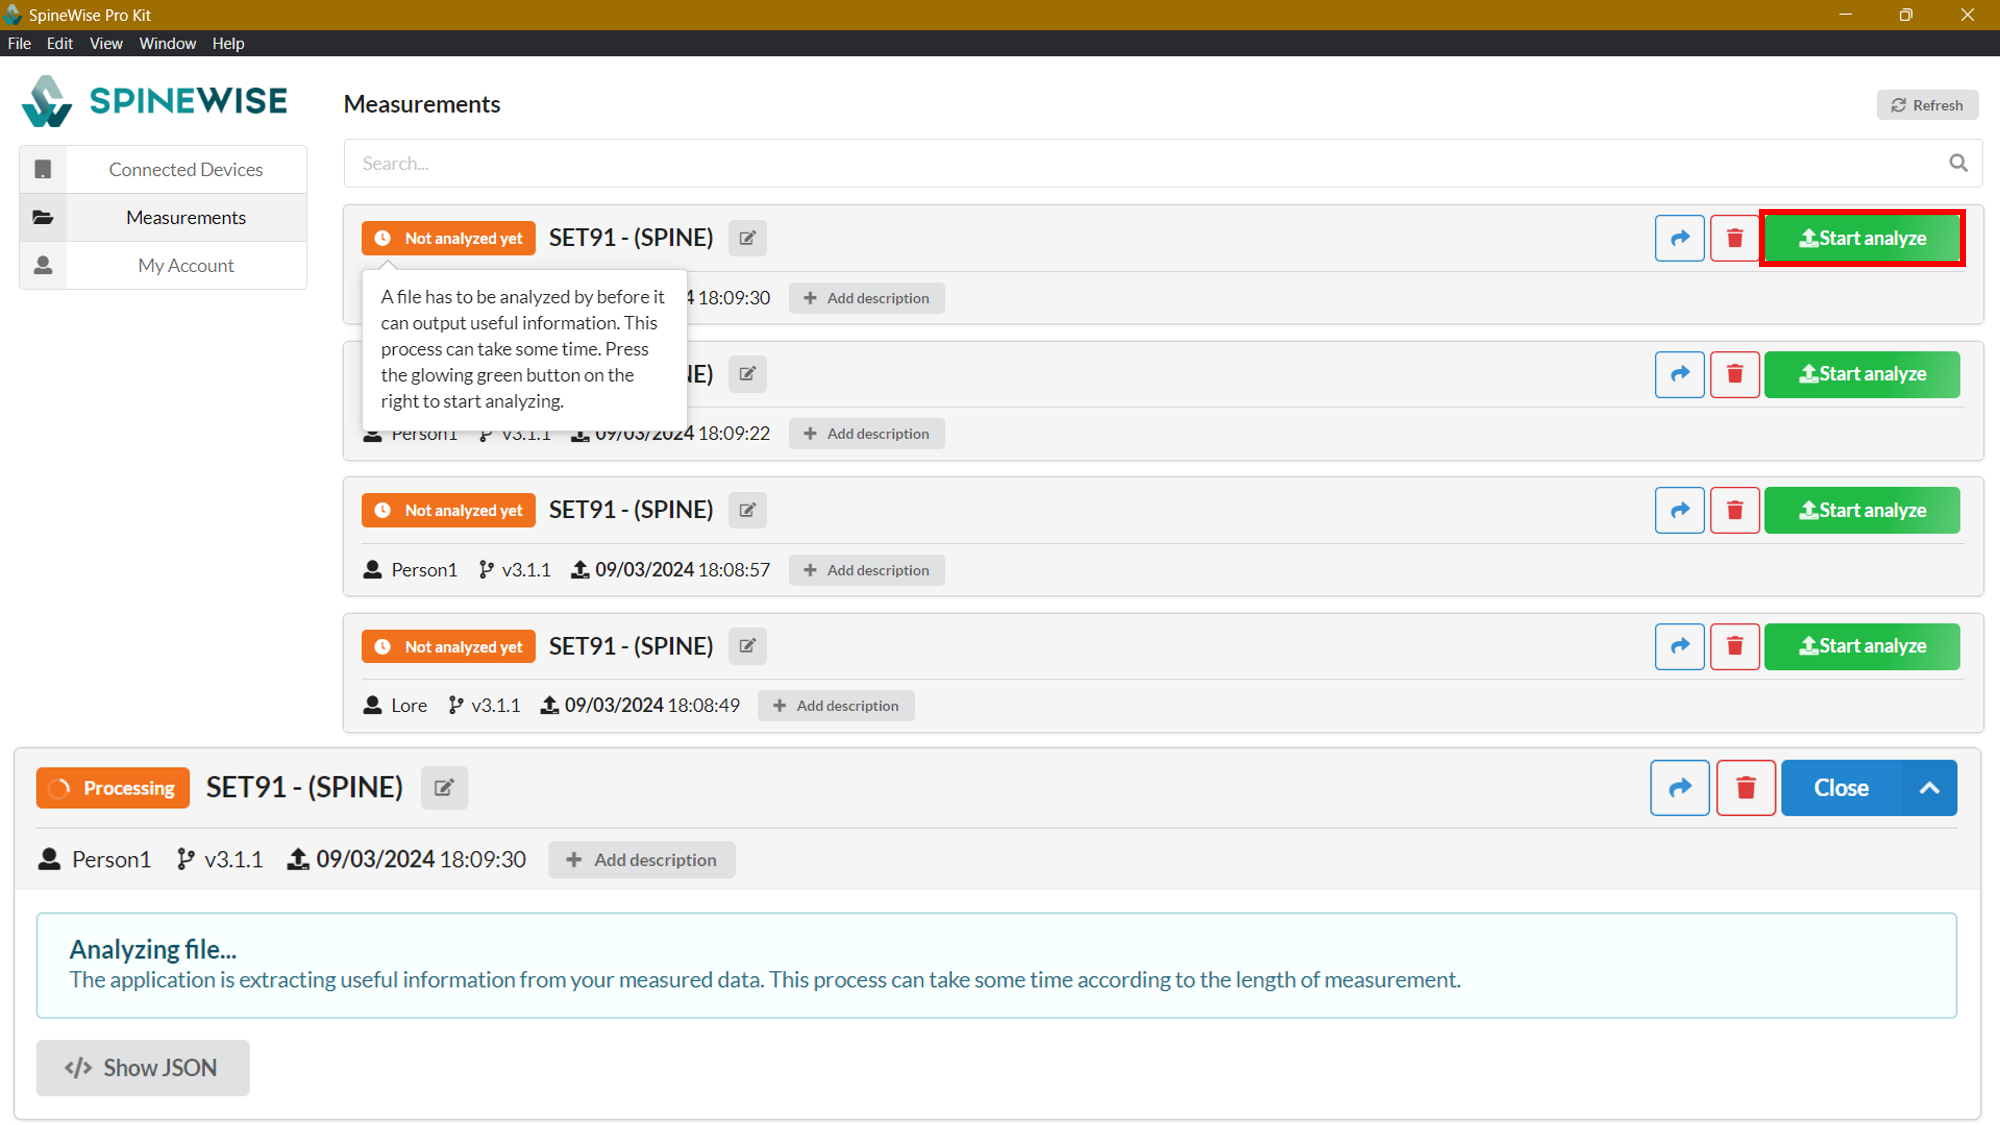This screenshot has height=1125, width=2000.
Task: Open the Help menu
Action: (228, 43)
